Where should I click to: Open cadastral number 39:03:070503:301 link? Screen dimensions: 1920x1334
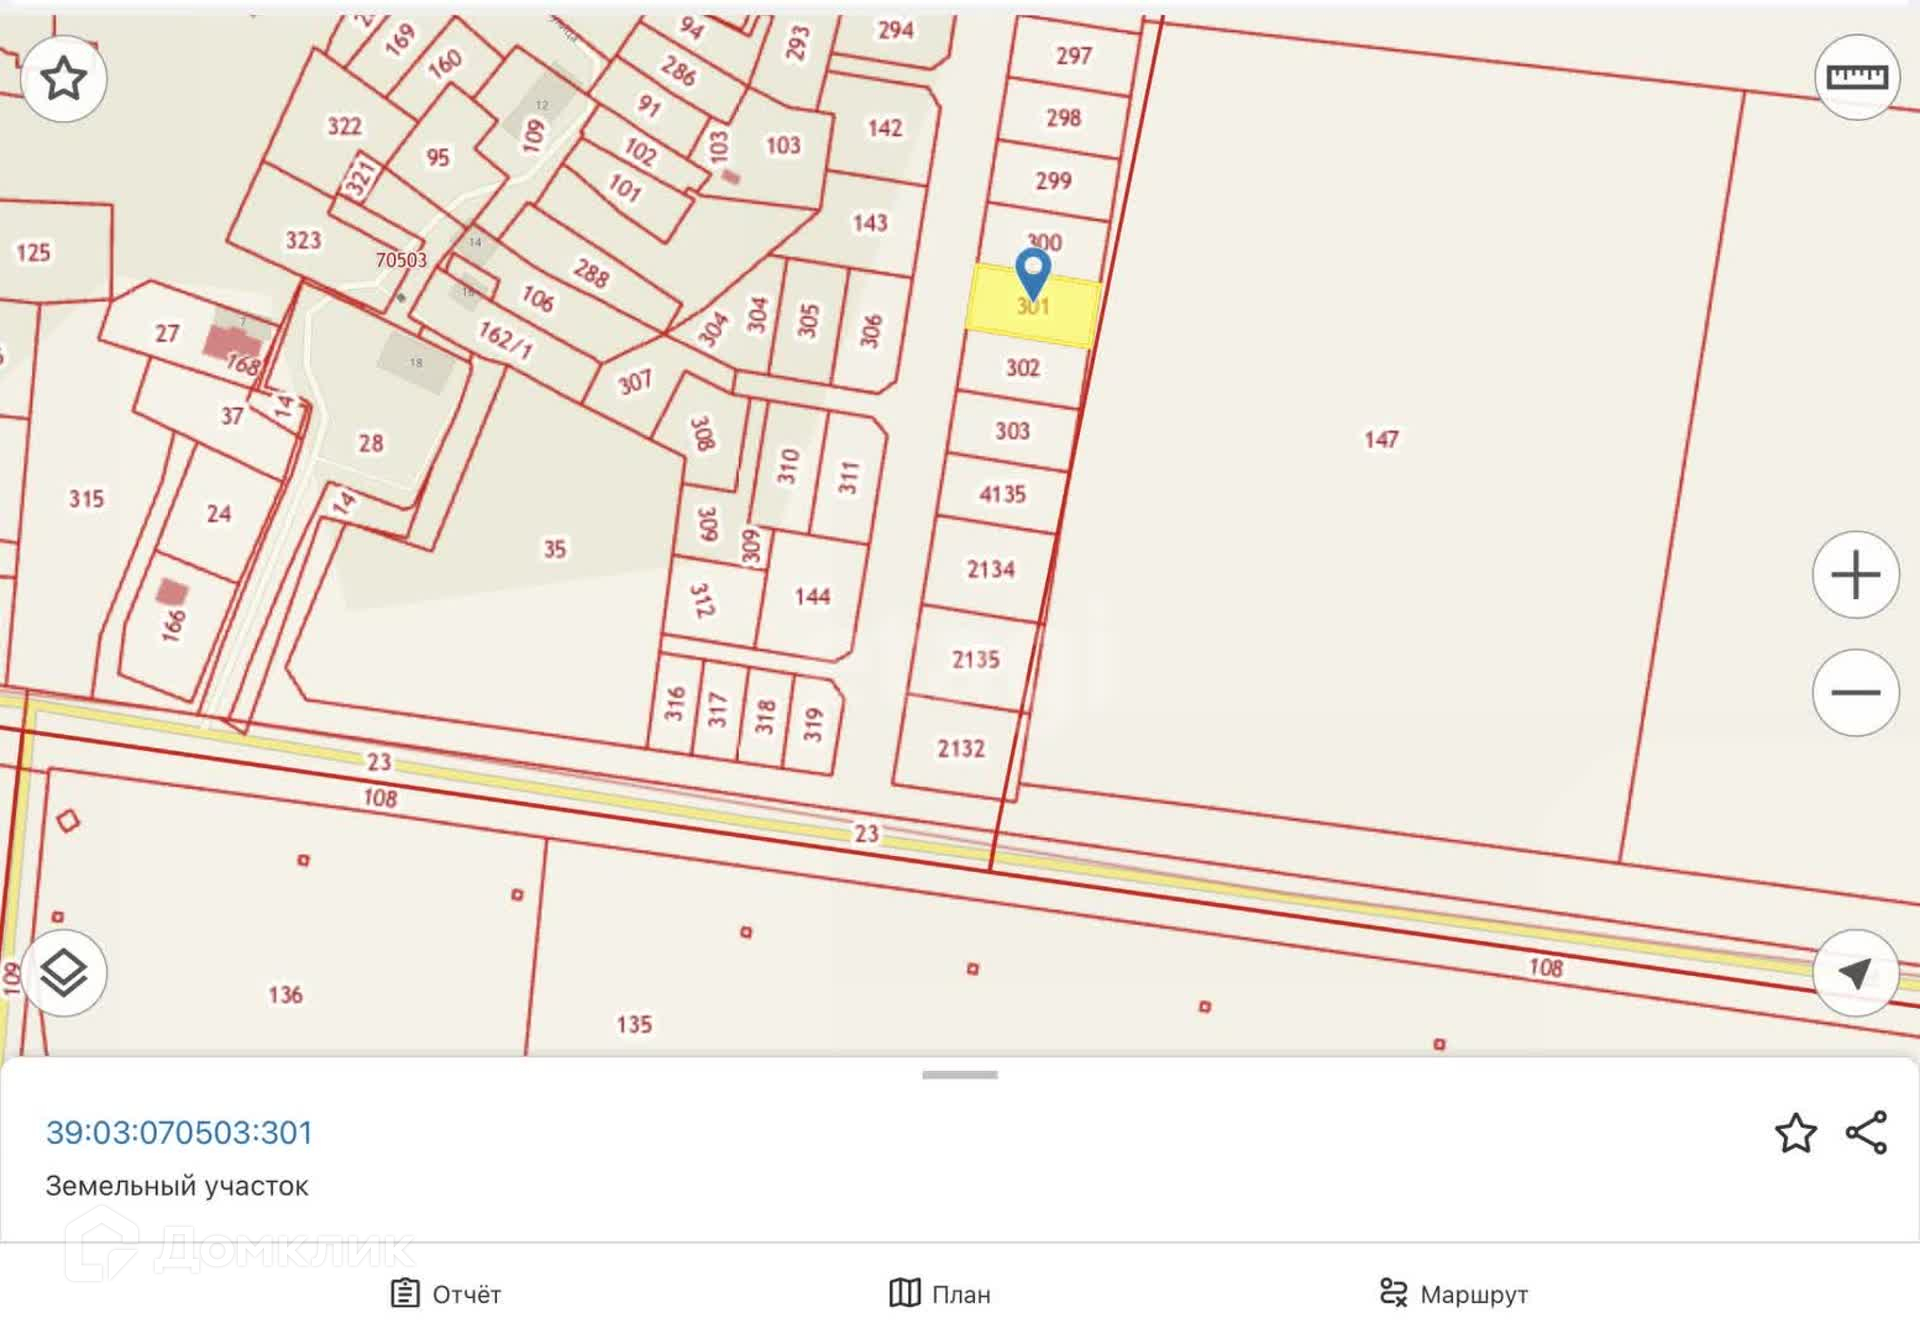(x=179, y=1132)
